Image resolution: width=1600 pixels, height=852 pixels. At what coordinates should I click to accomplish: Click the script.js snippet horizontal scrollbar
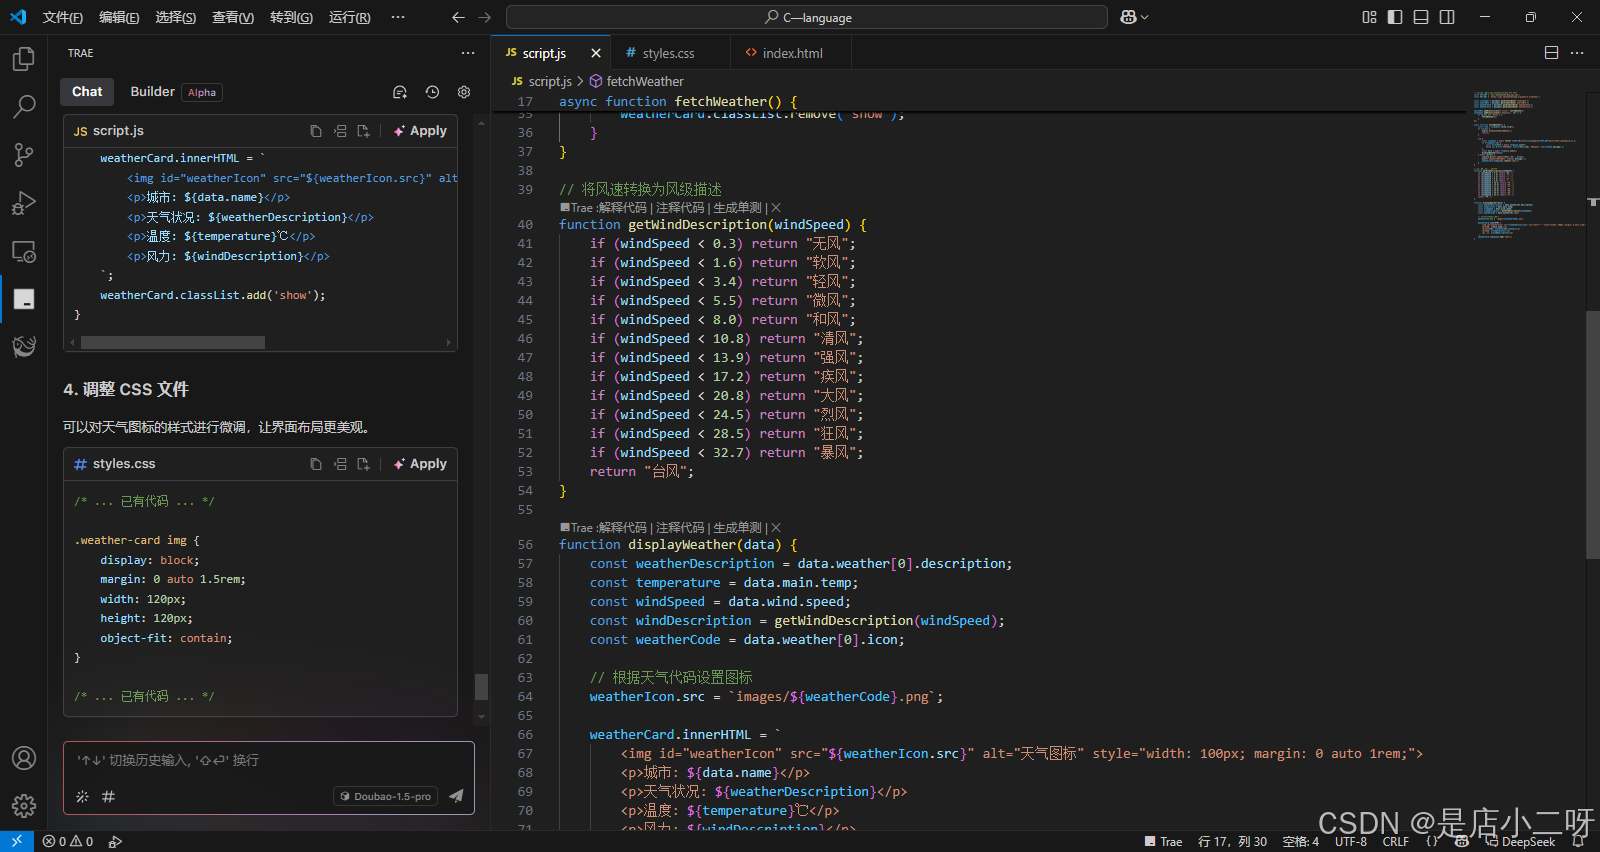point(173,342)
